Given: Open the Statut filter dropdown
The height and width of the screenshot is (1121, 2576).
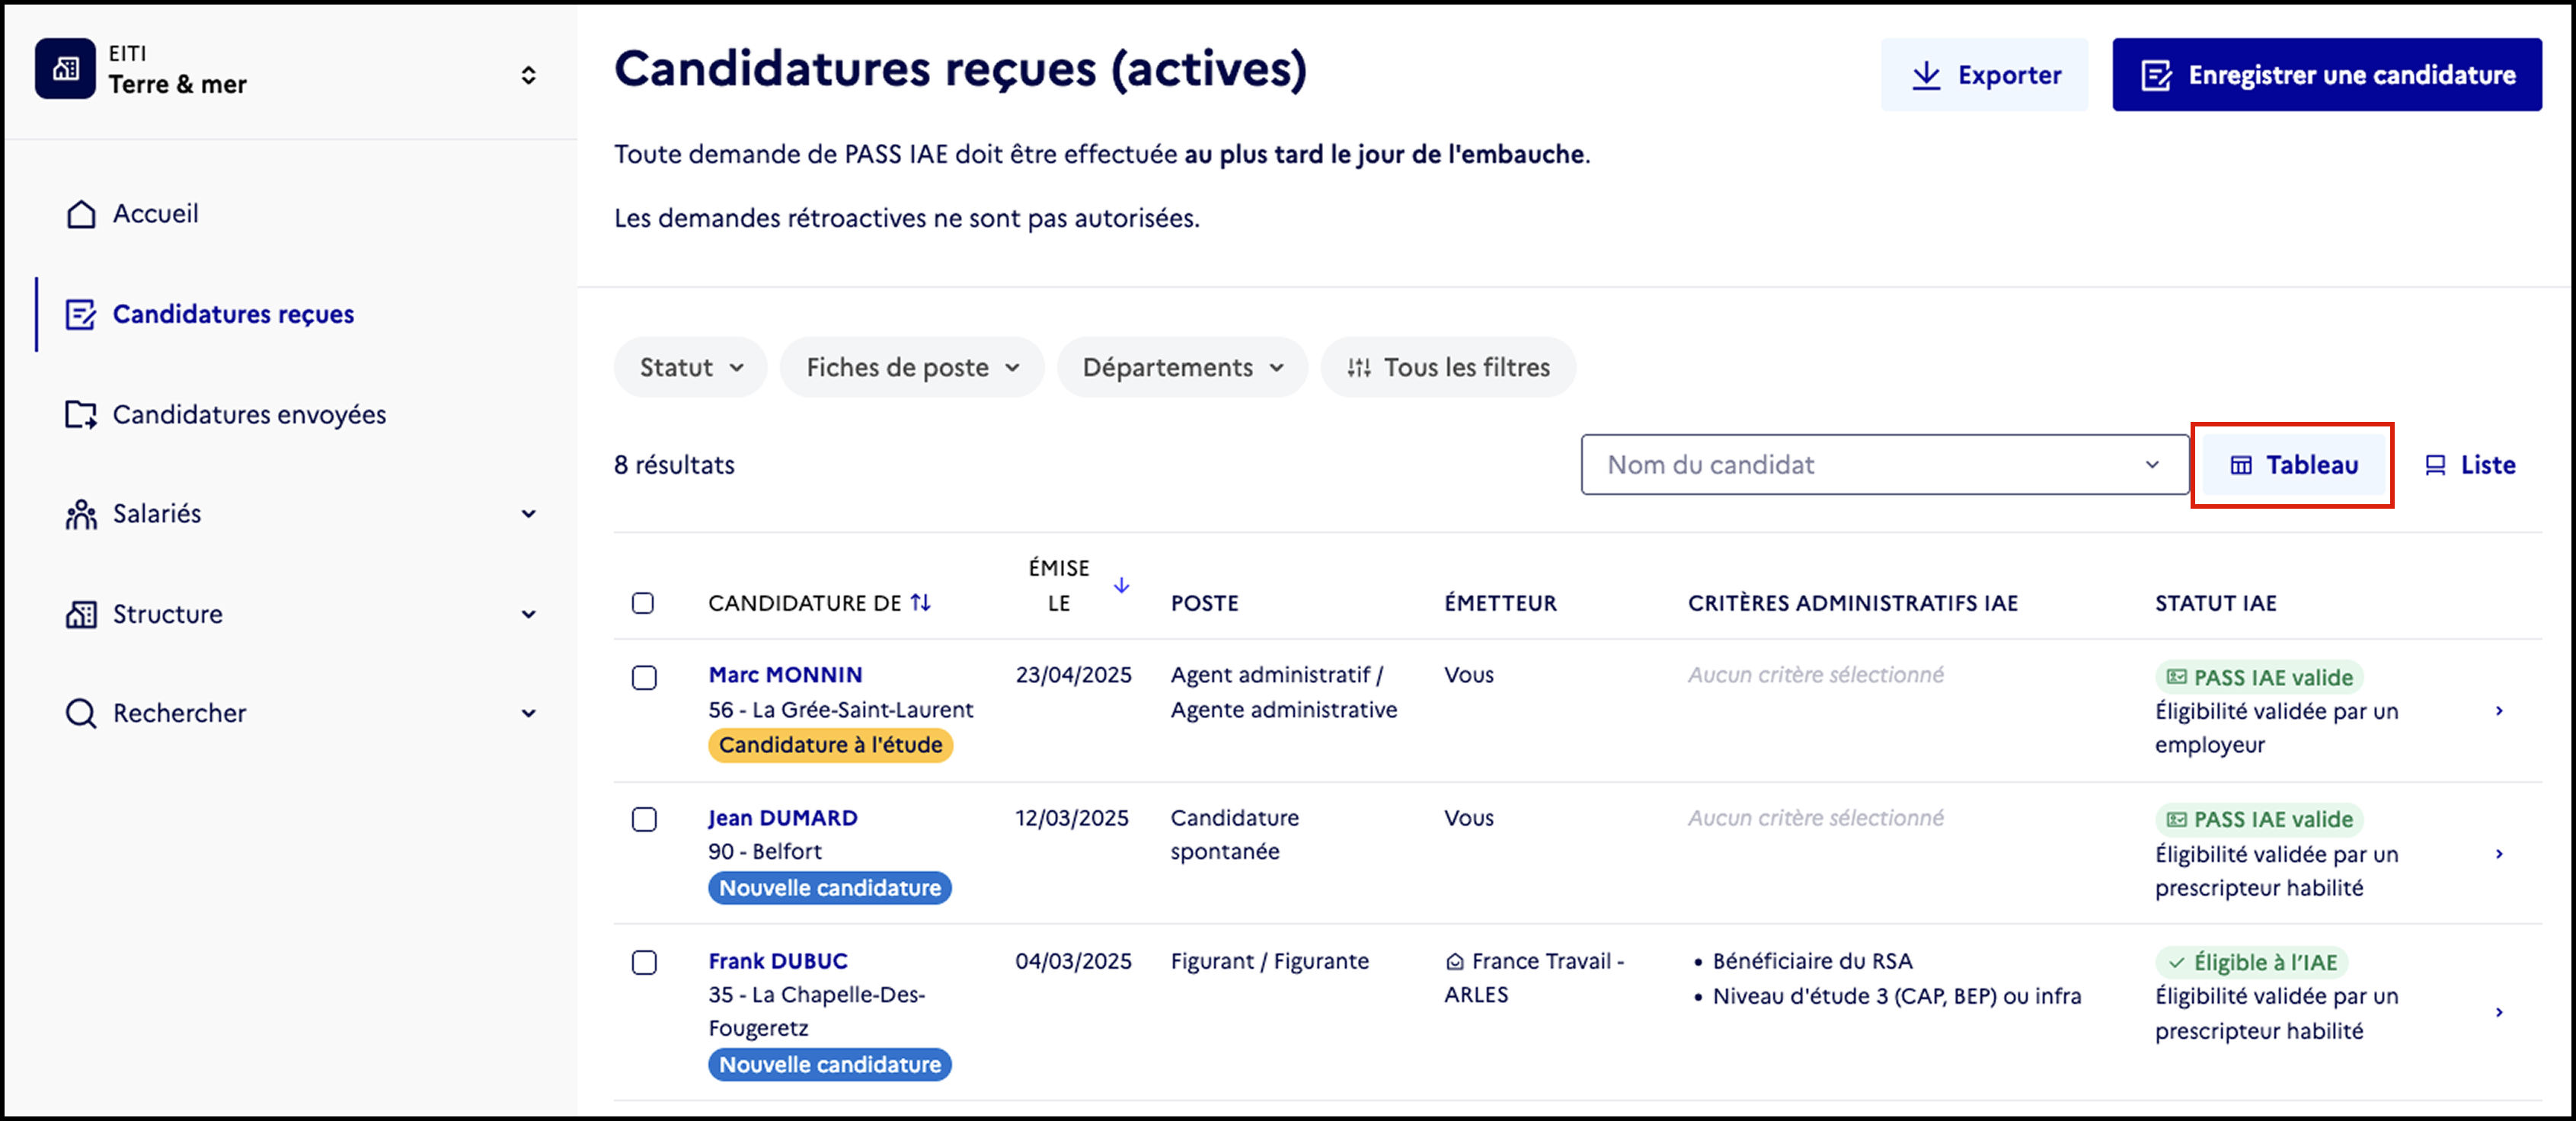Looking at the screenshot, I should coord(691,367).
